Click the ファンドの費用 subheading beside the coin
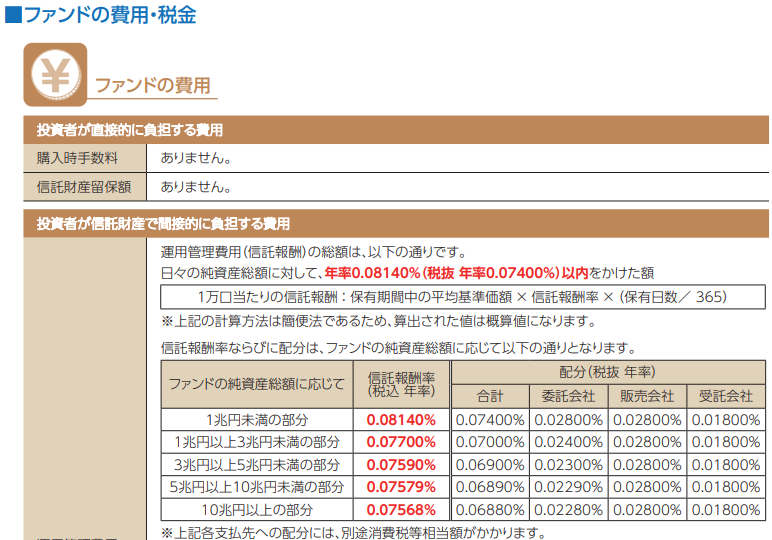Viewport: 772px width, 540px height. (x=153, y=86)
